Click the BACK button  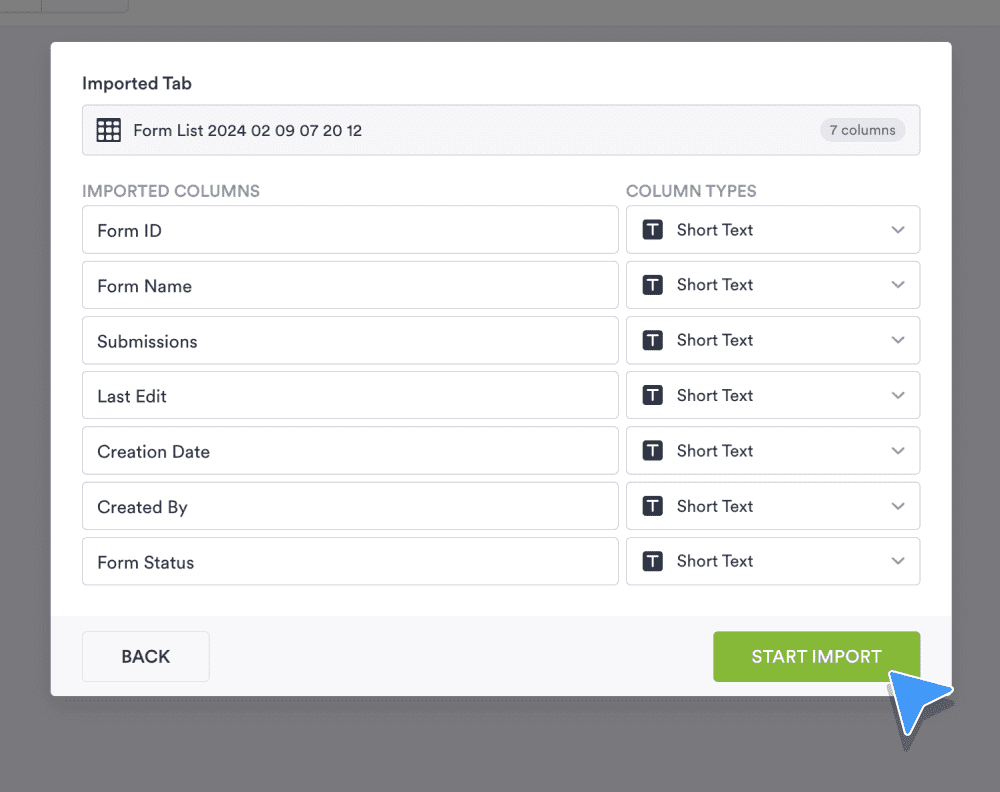(x=145, y=656)
